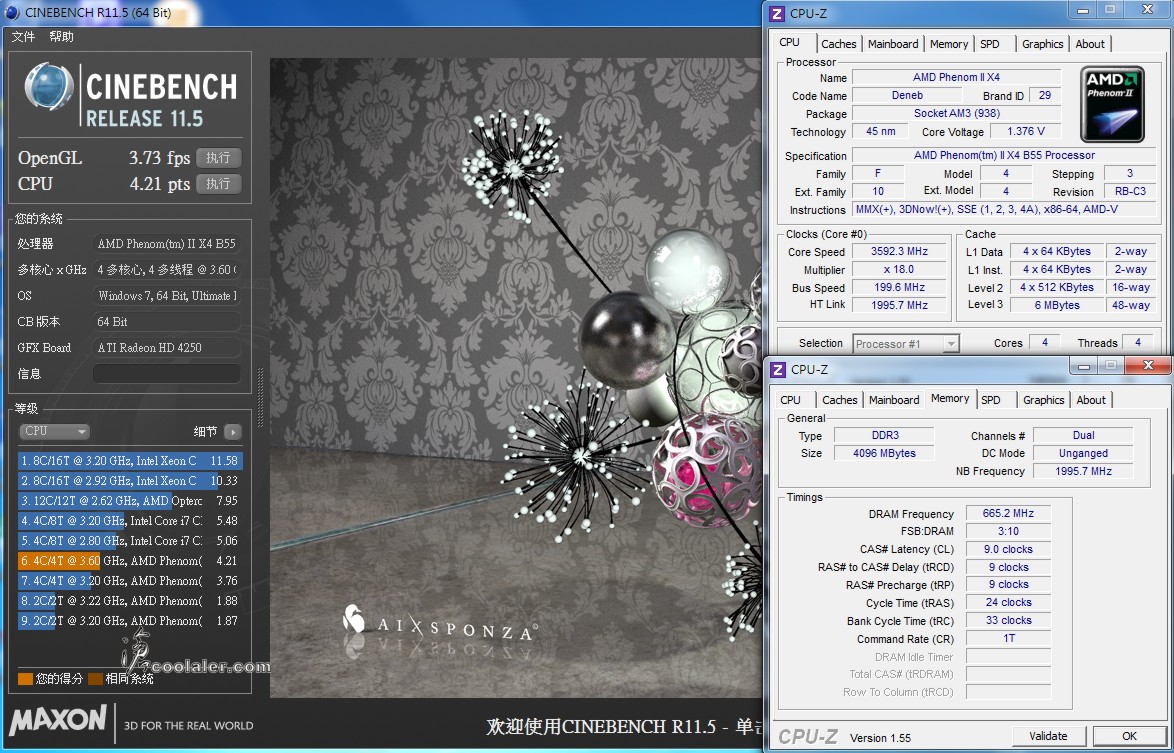Click the FSB:DRAM value 3:10

[1008, 531]
